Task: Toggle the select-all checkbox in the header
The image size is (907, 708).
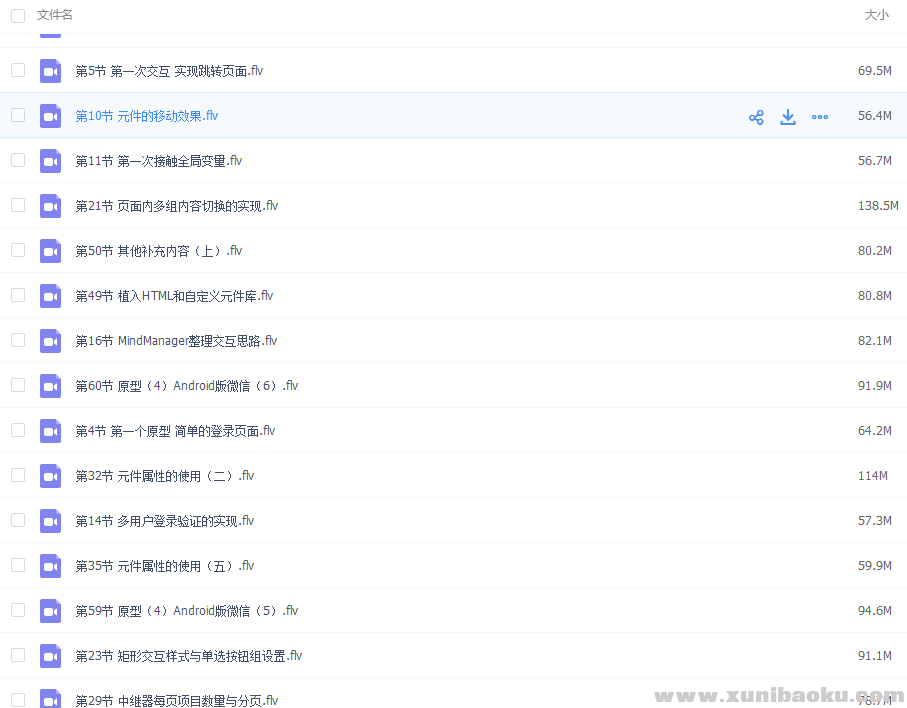Action: pos(17,15)
